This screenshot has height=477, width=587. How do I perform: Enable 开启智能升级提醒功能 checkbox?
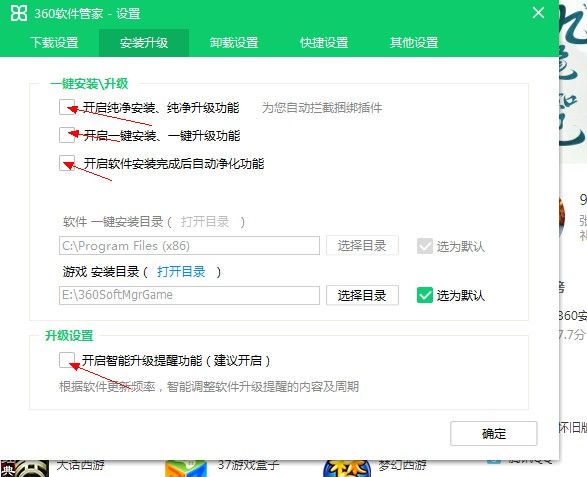click(x=67, y=360)
